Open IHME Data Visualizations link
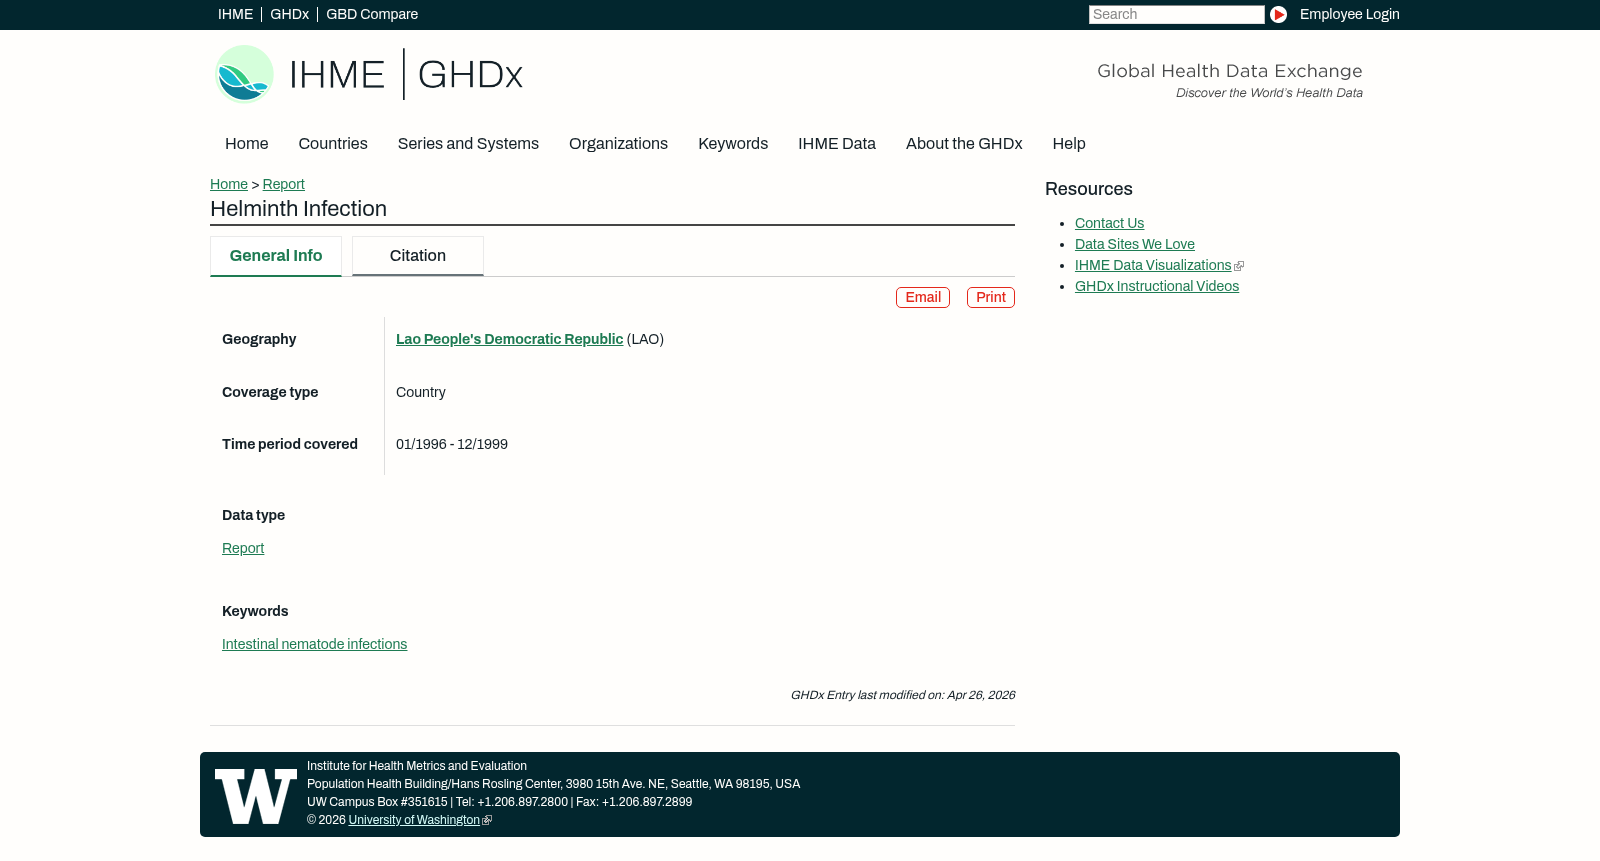The width and height of the screenshot is (1600, 861). tap(1153, 266)
